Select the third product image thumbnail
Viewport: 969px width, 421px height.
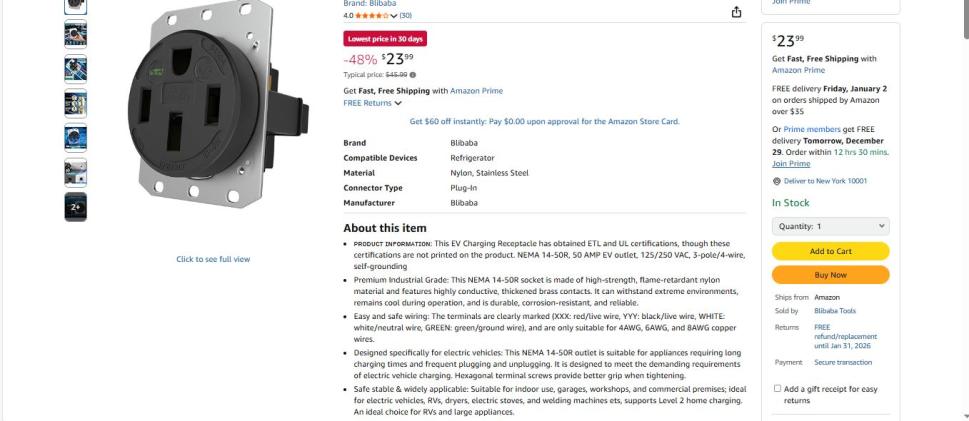(76, 69)
